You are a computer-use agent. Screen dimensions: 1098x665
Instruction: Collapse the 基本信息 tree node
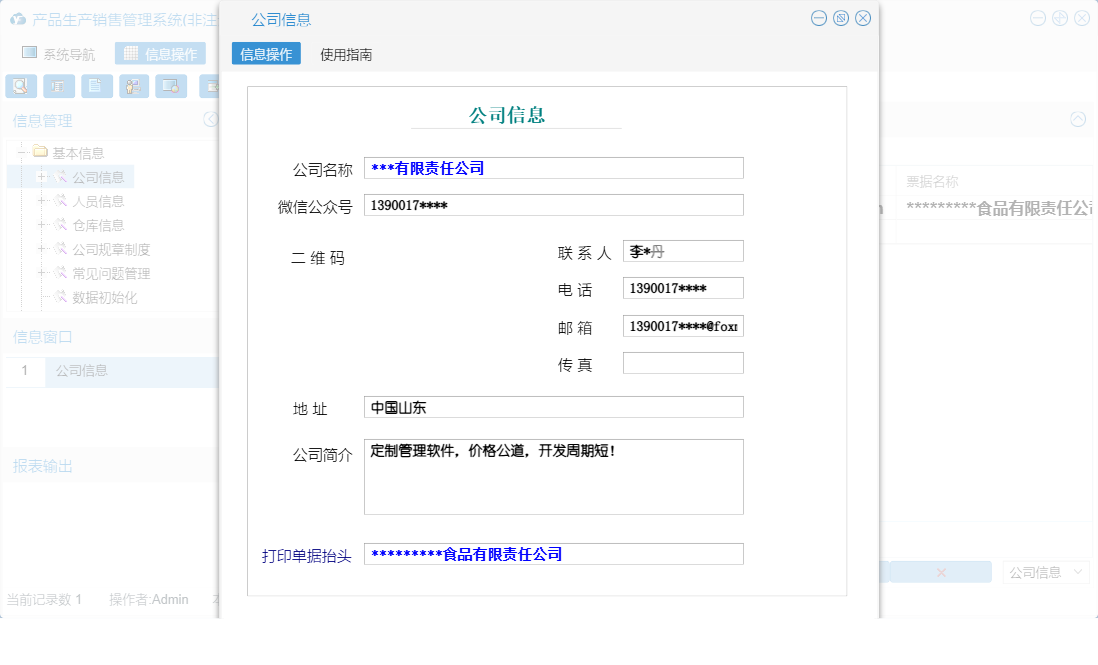(x=22, y=152)
